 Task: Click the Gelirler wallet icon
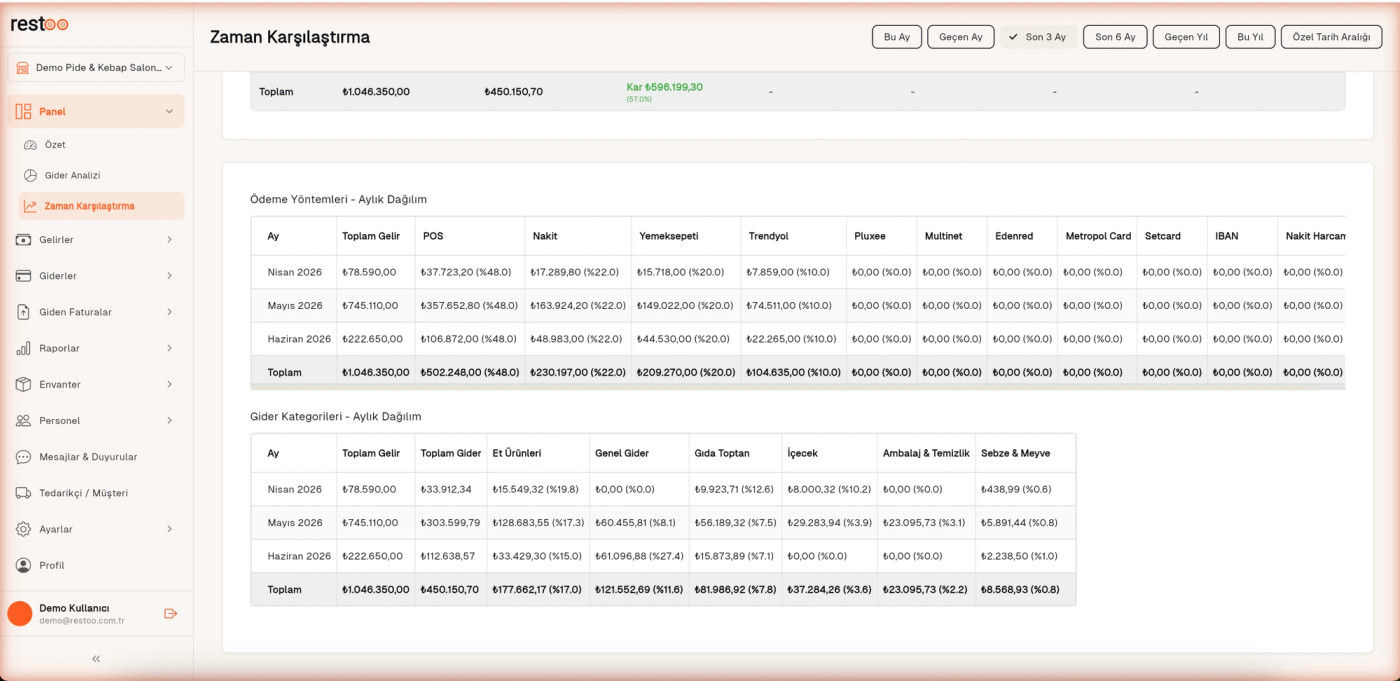click(x=23, y=240)
